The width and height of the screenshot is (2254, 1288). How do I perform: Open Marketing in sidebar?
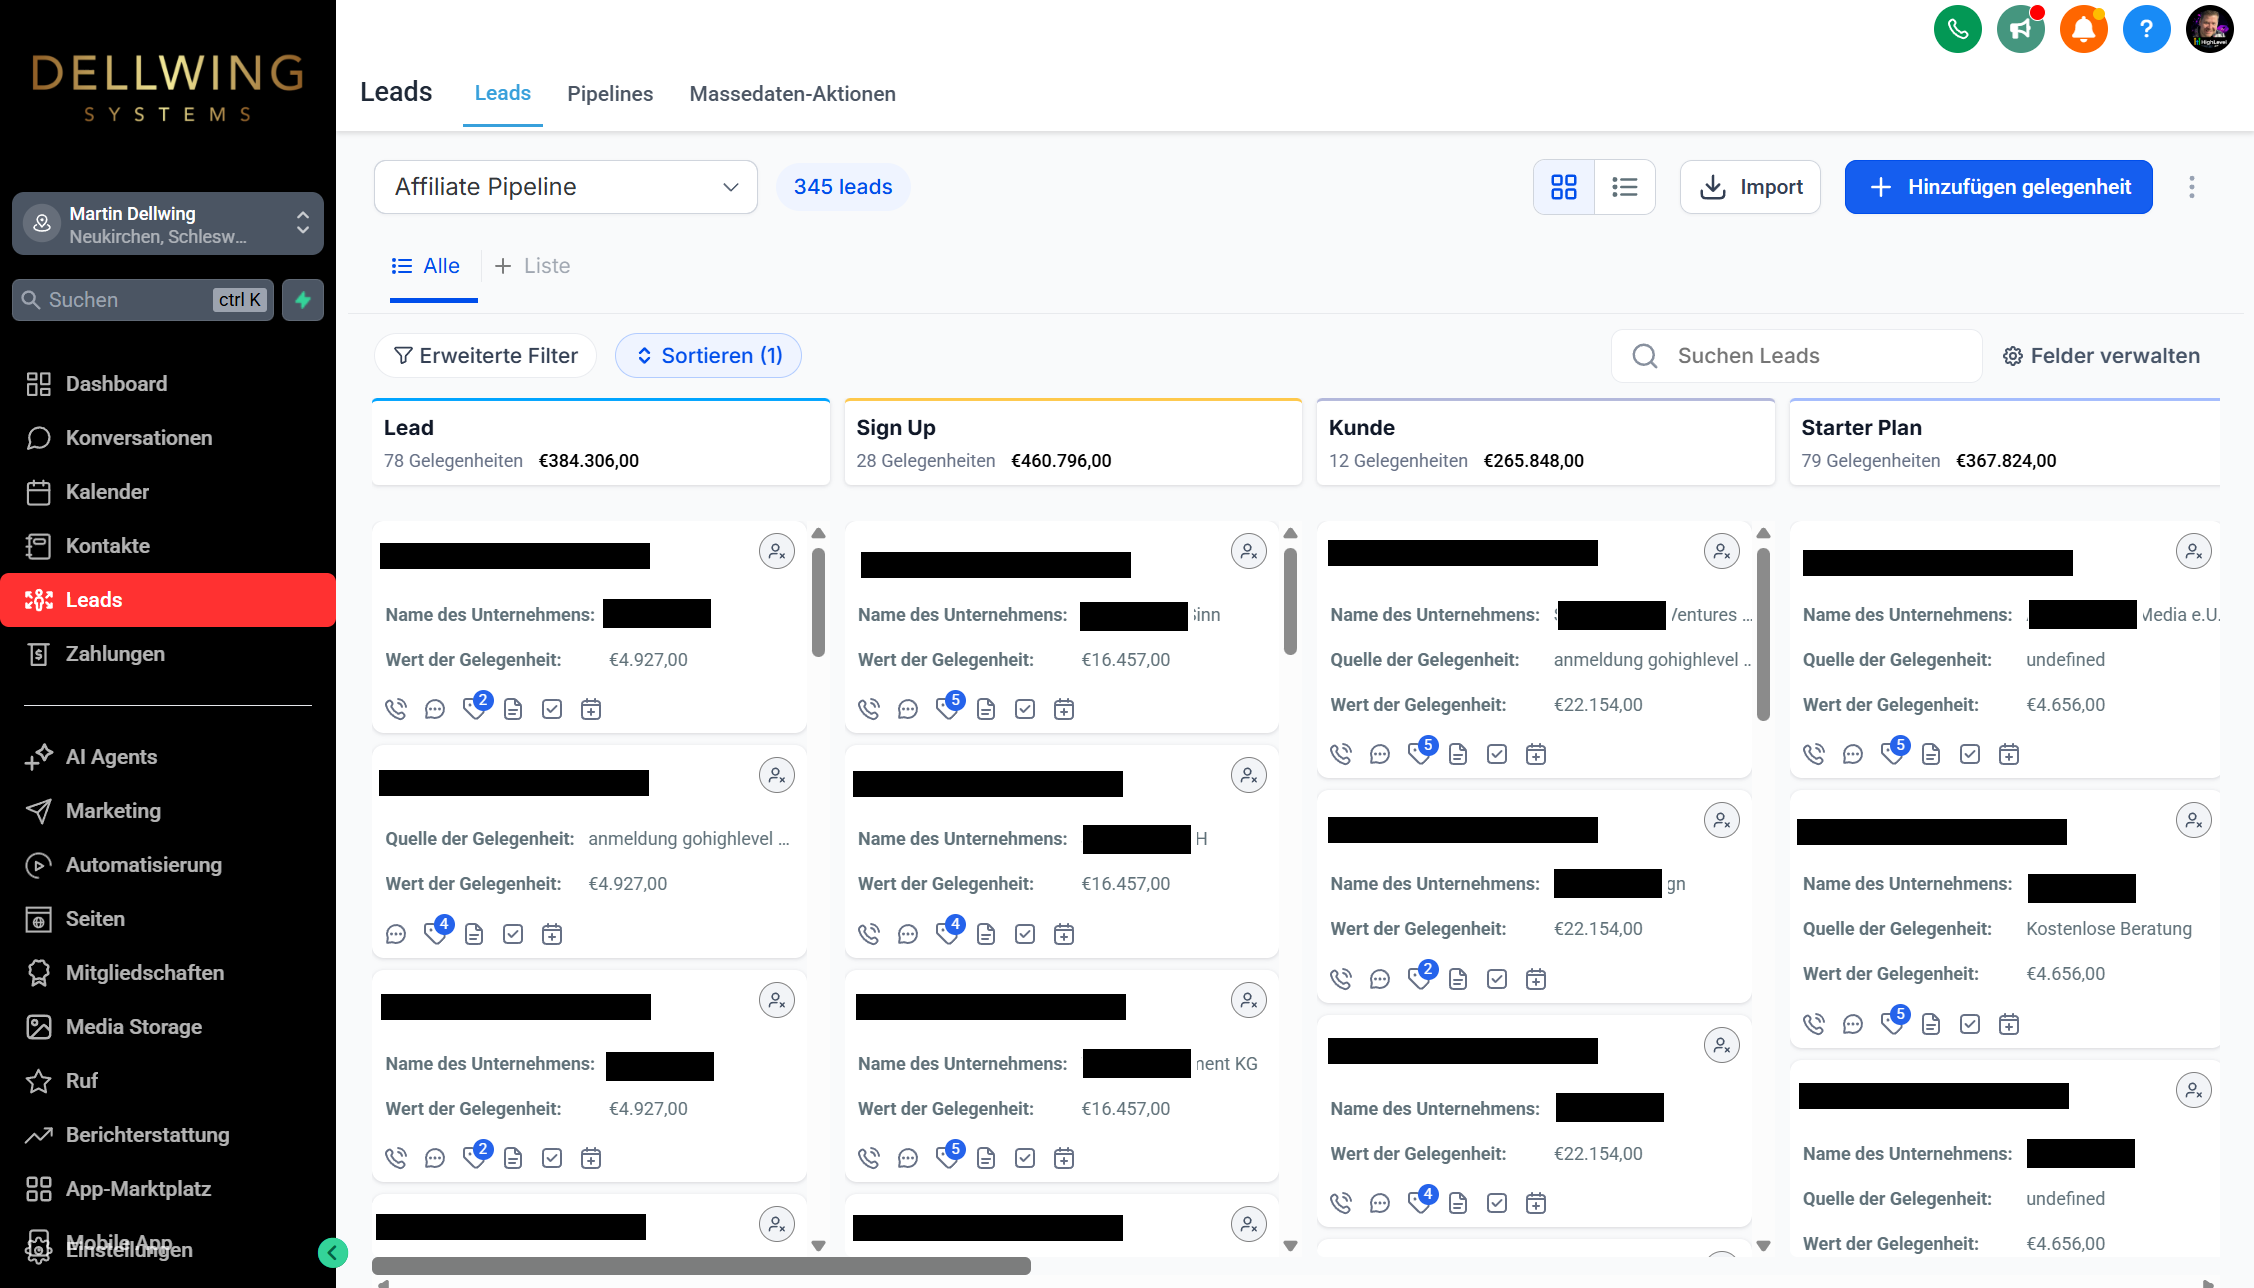point(168,811)
